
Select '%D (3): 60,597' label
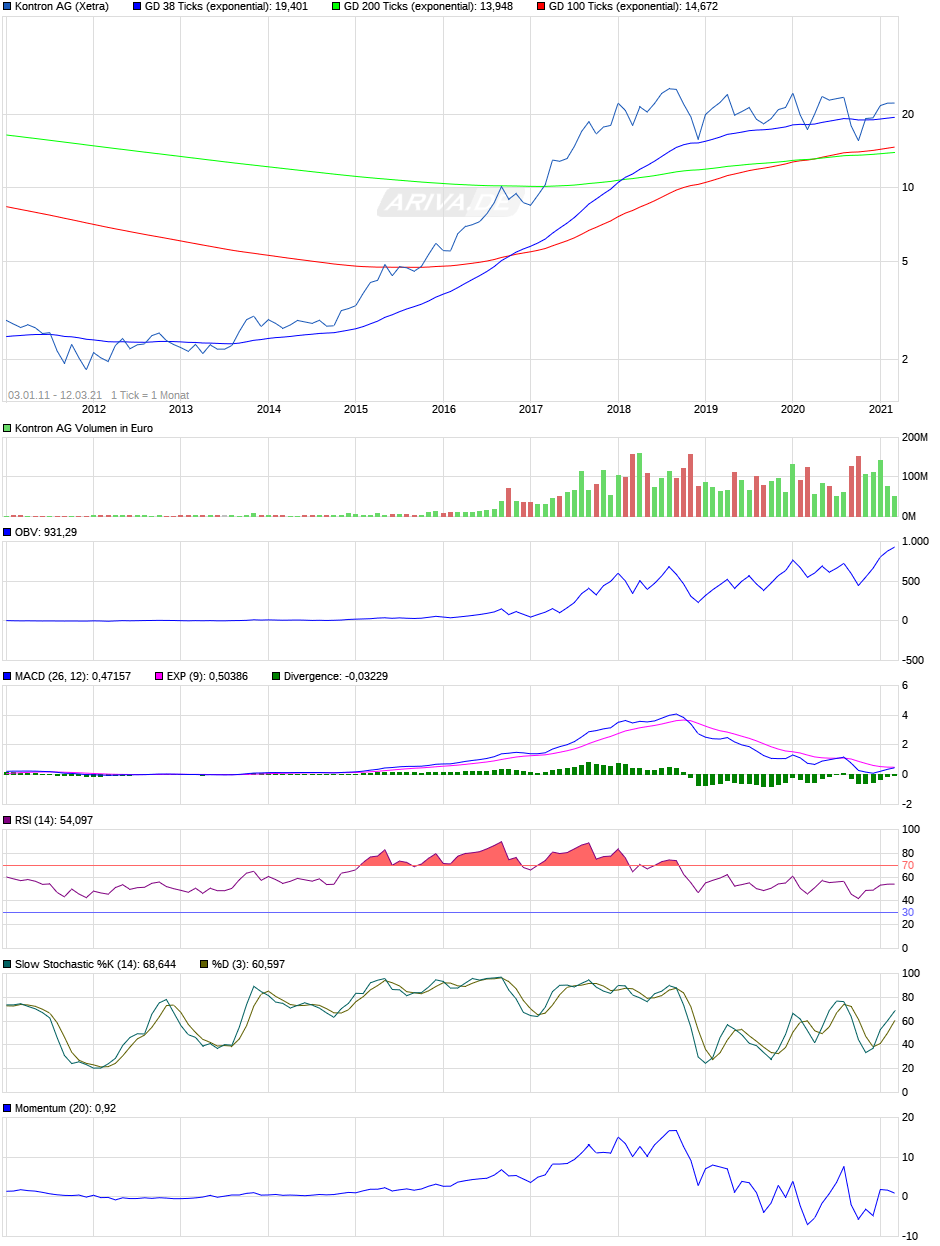tap(249, 964)
